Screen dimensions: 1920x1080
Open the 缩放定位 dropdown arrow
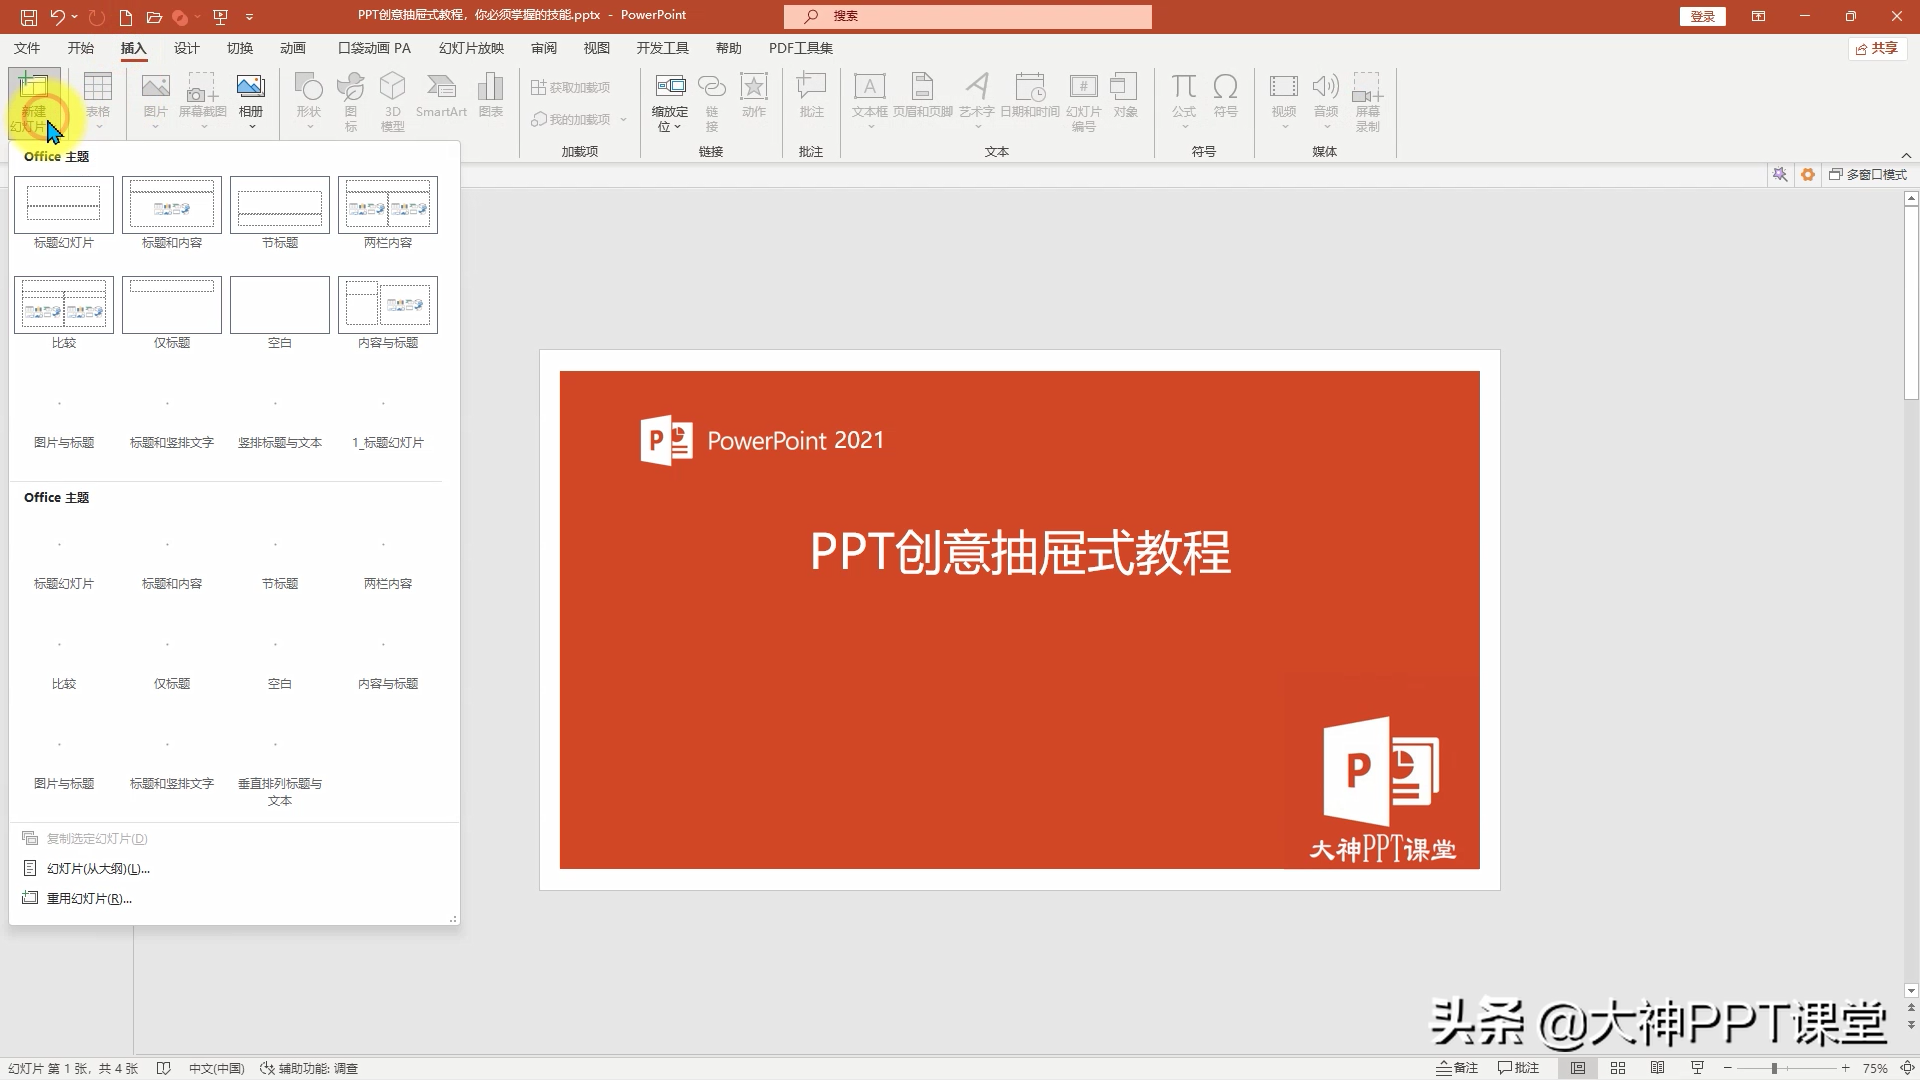click(x=677, y=127)
